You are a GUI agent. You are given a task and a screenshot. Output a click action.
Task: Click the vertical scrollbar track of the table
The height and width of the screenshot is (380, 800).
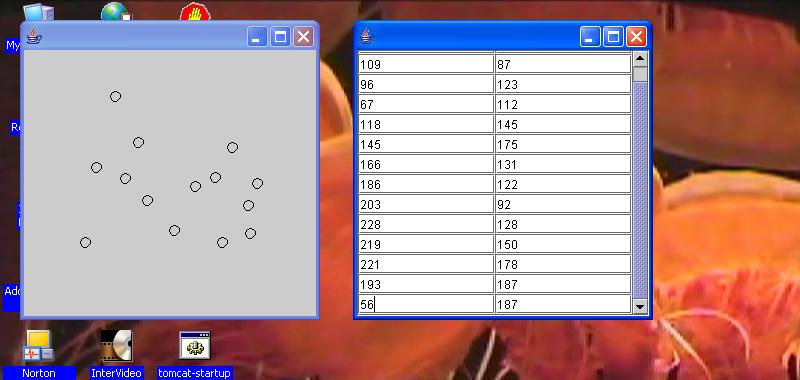[x=640, y=190]
